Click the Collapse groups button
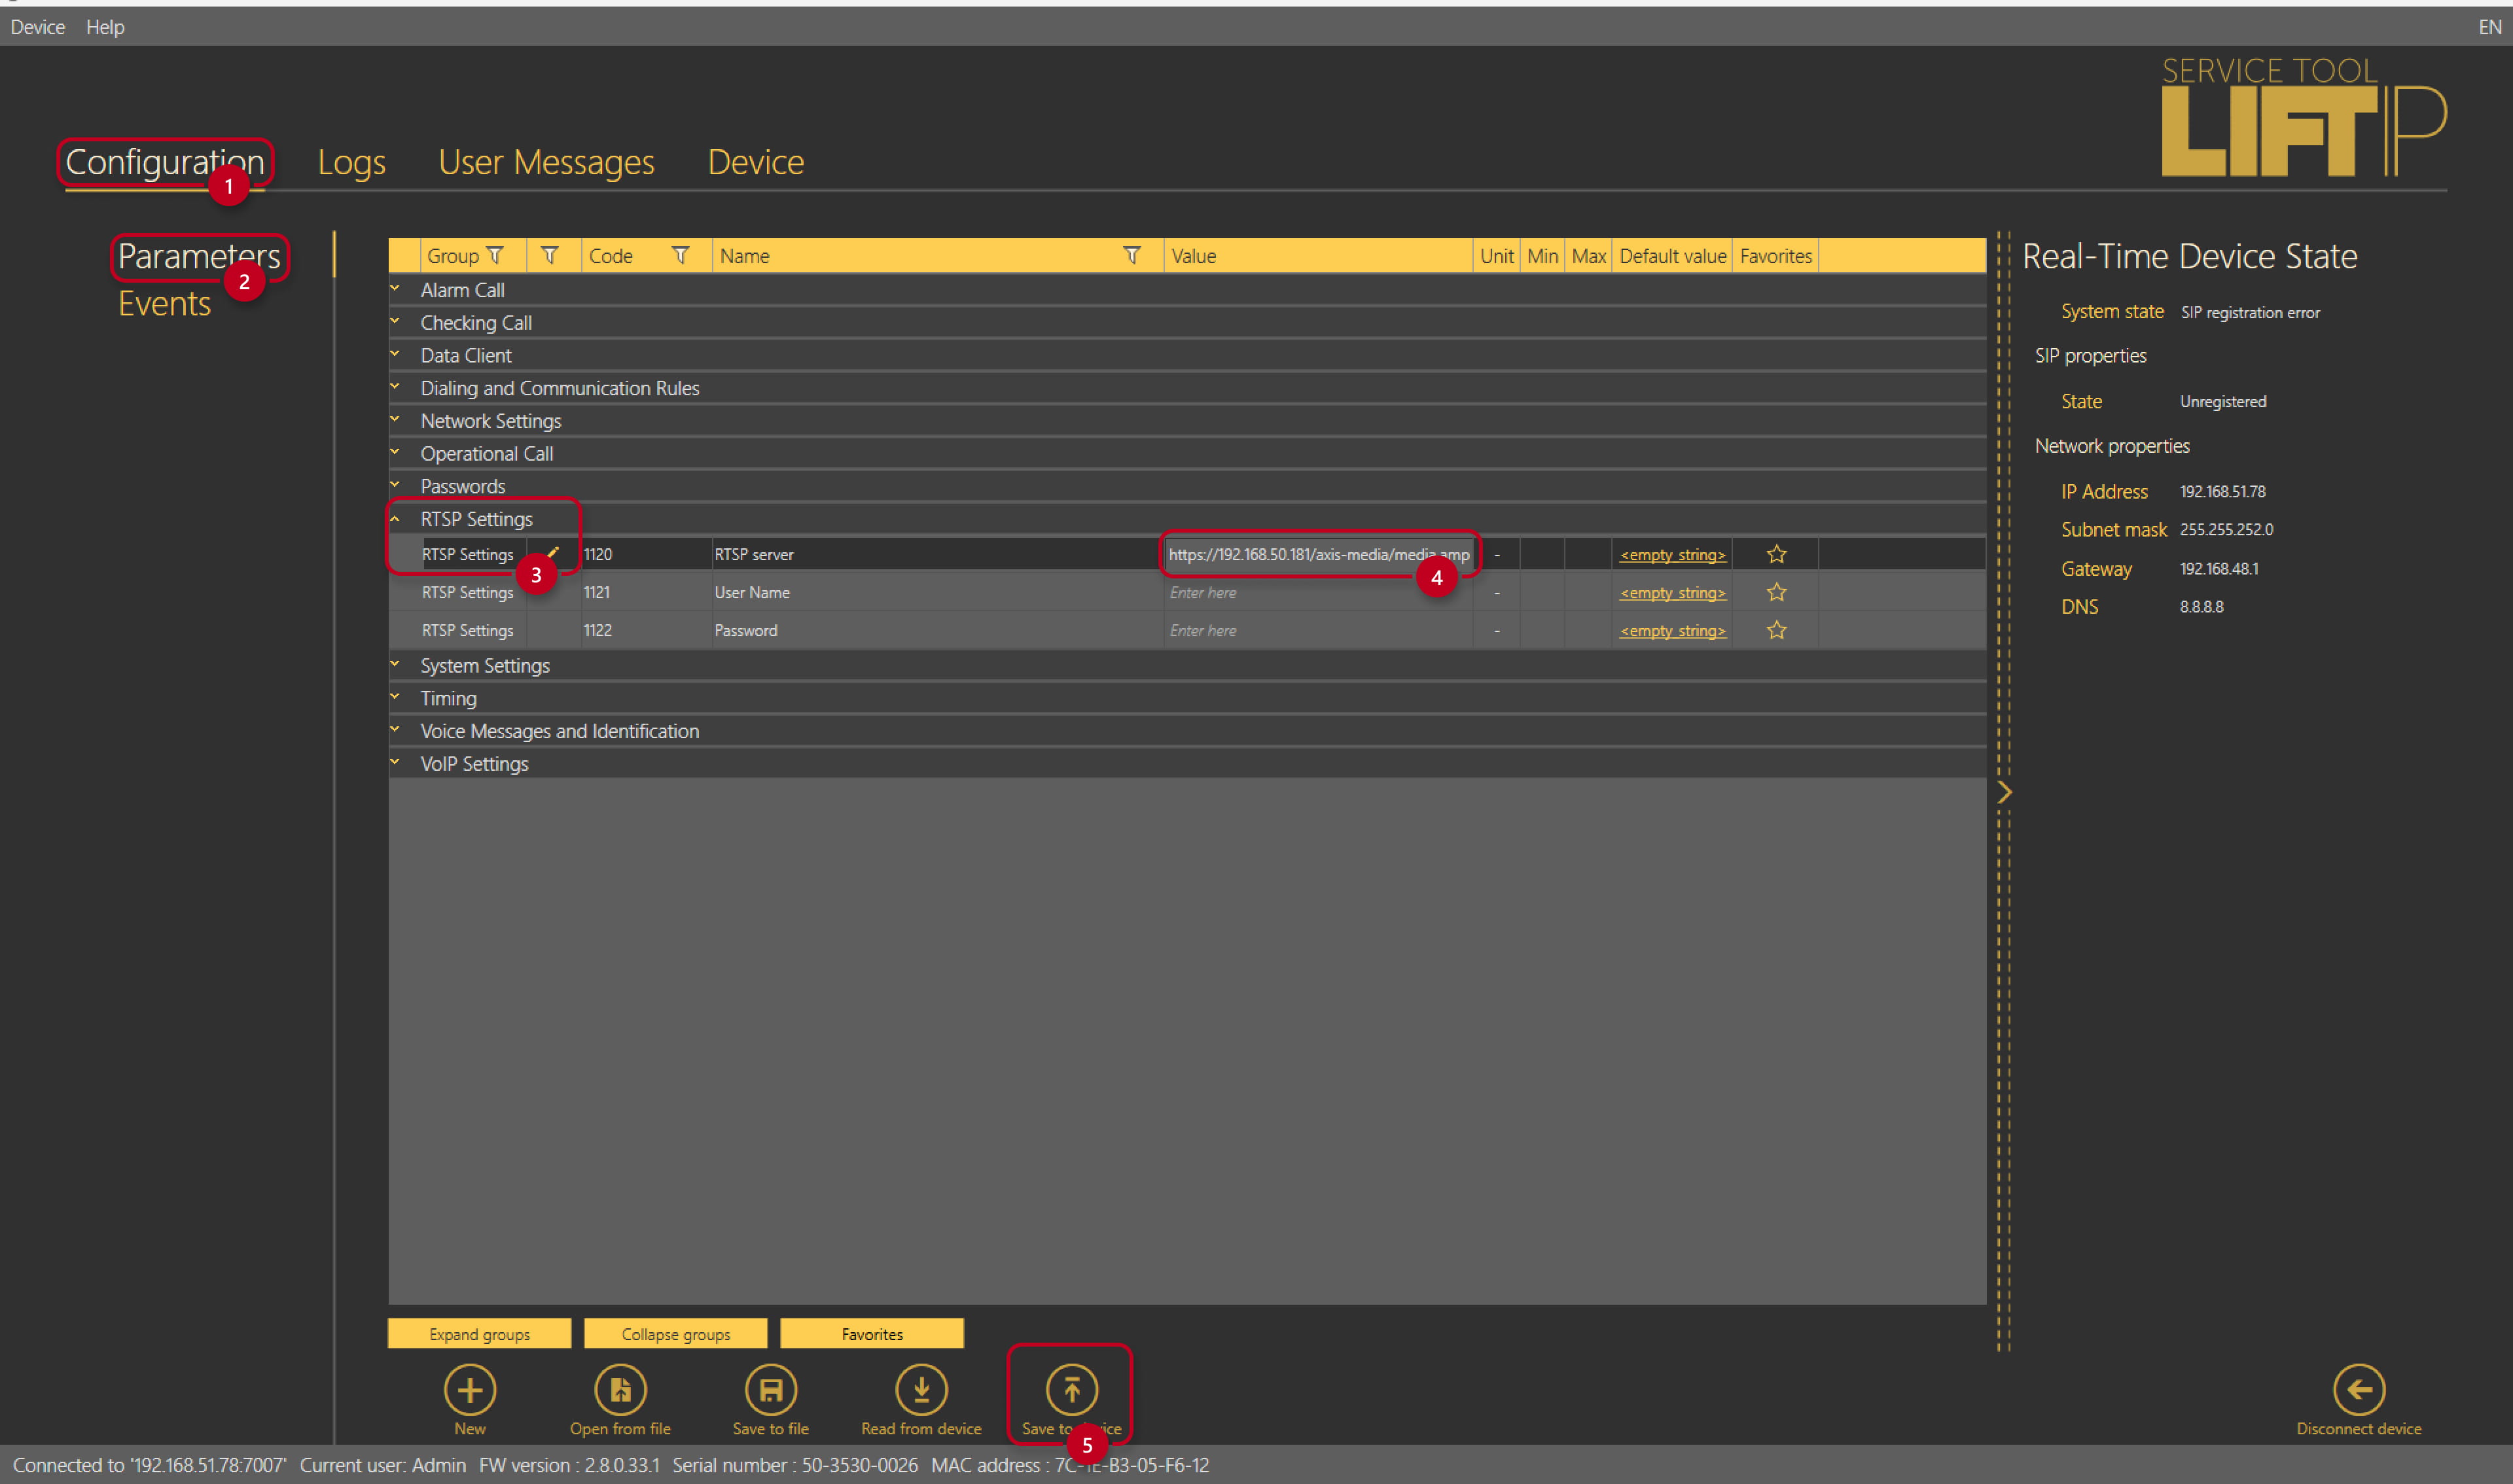Viewport: 2513px width, 1484px height. (x=676, y=1334)
